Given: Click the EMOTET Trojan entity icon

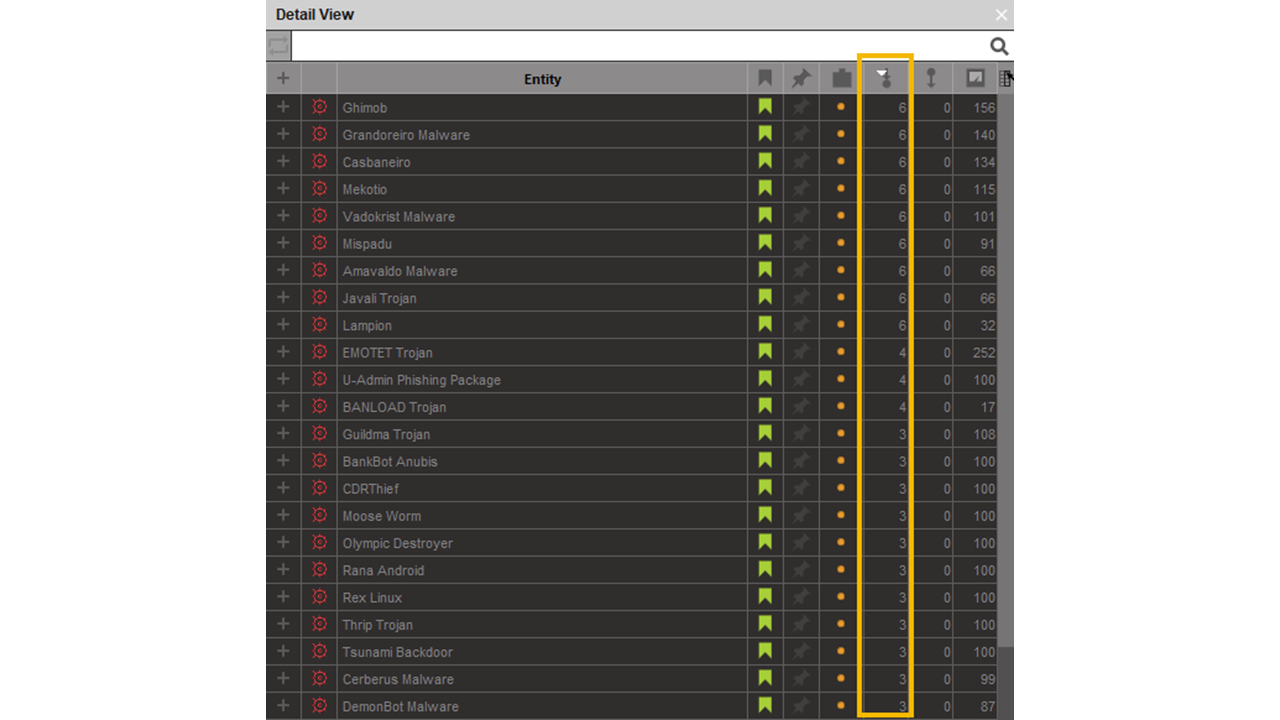Looking at the screenshot, I should click(319, 352).
